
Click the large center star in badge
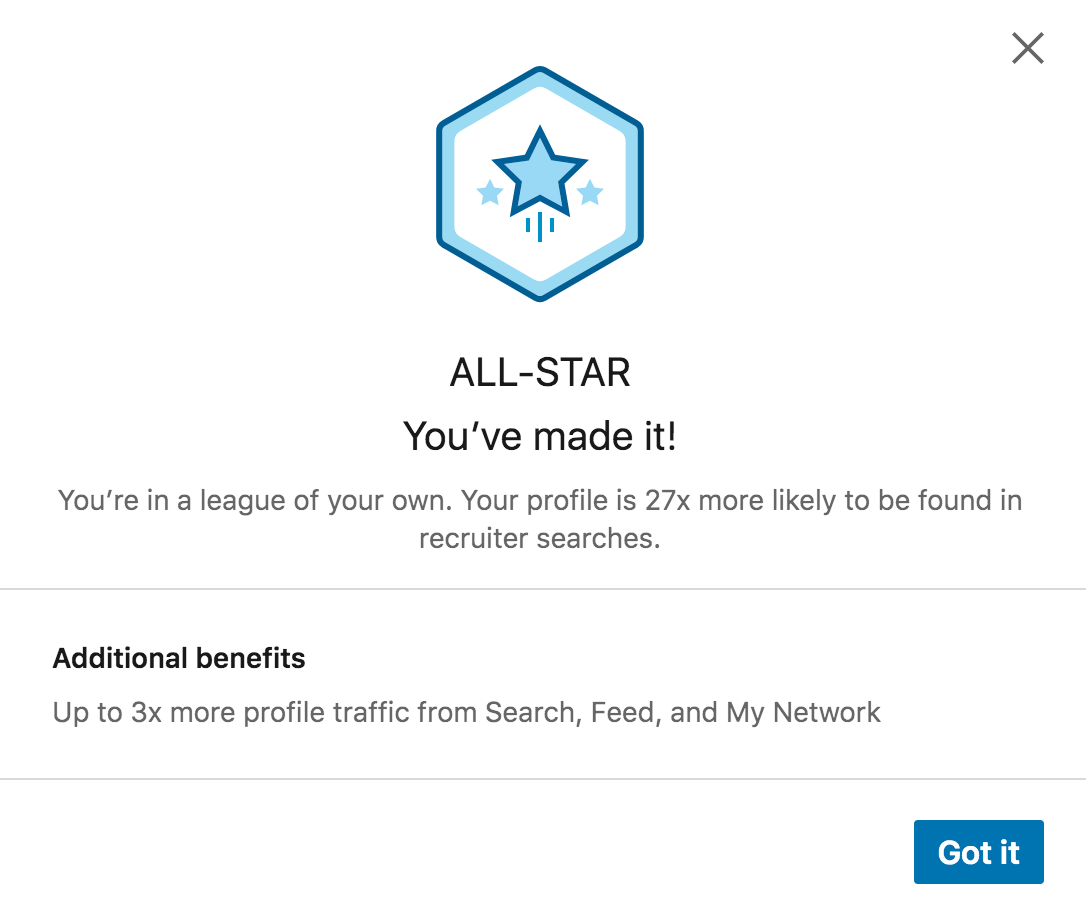540,172
